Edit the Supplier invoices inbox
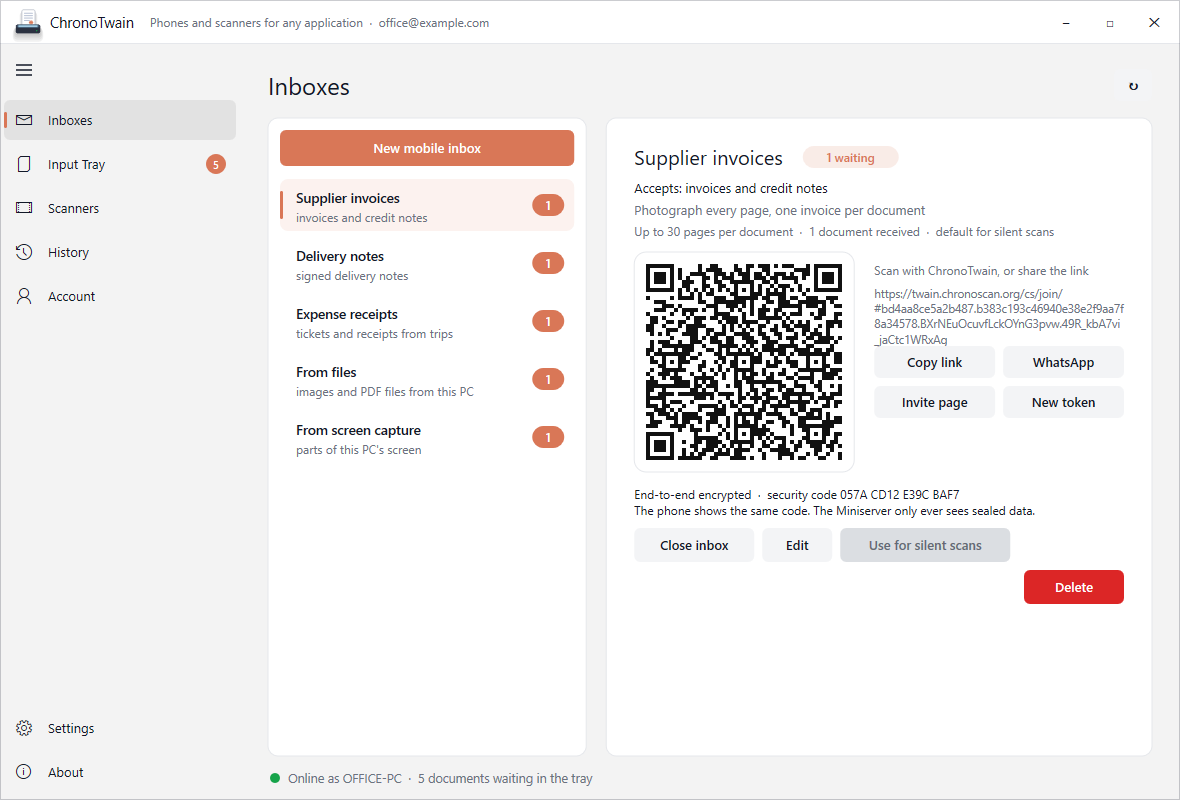The image size is (1180, 800). click(797, 545)
